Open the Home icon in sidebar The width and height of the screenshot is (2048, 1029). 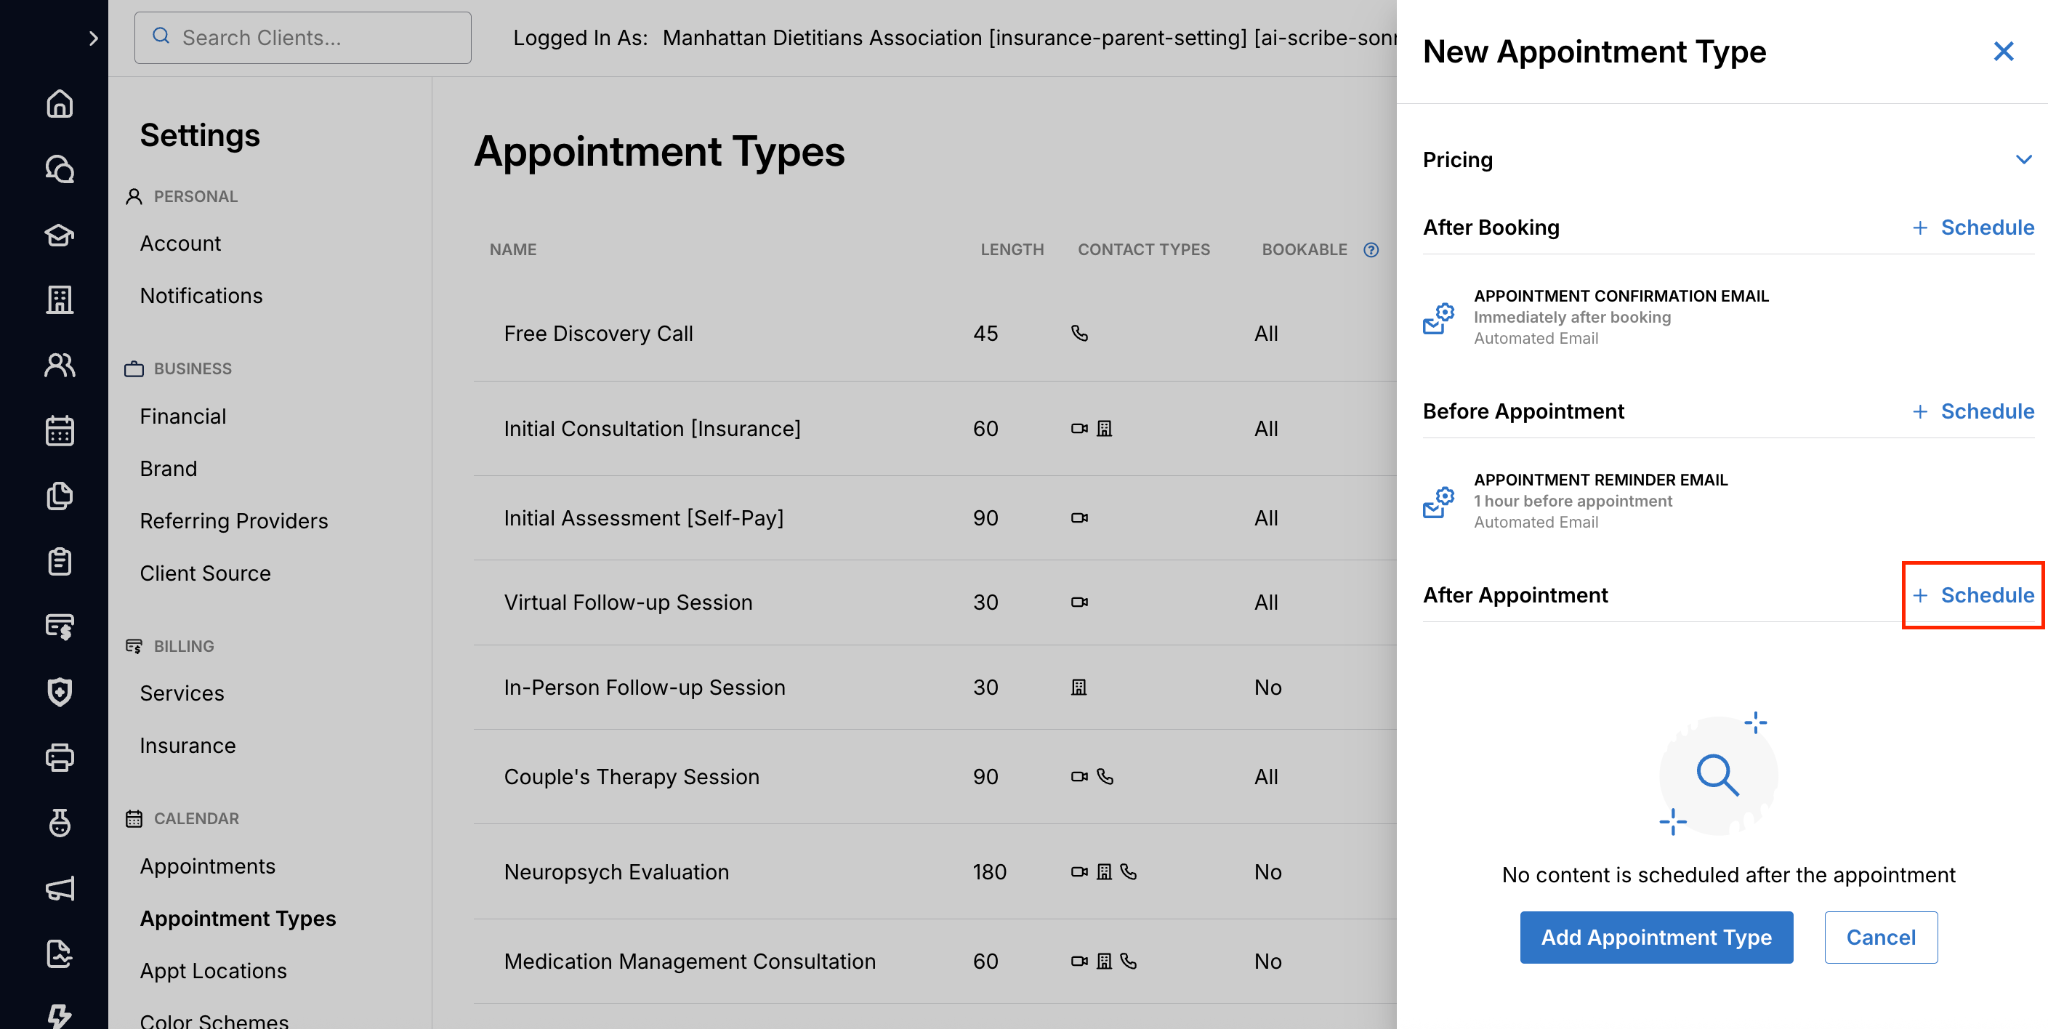pos(60,104)
